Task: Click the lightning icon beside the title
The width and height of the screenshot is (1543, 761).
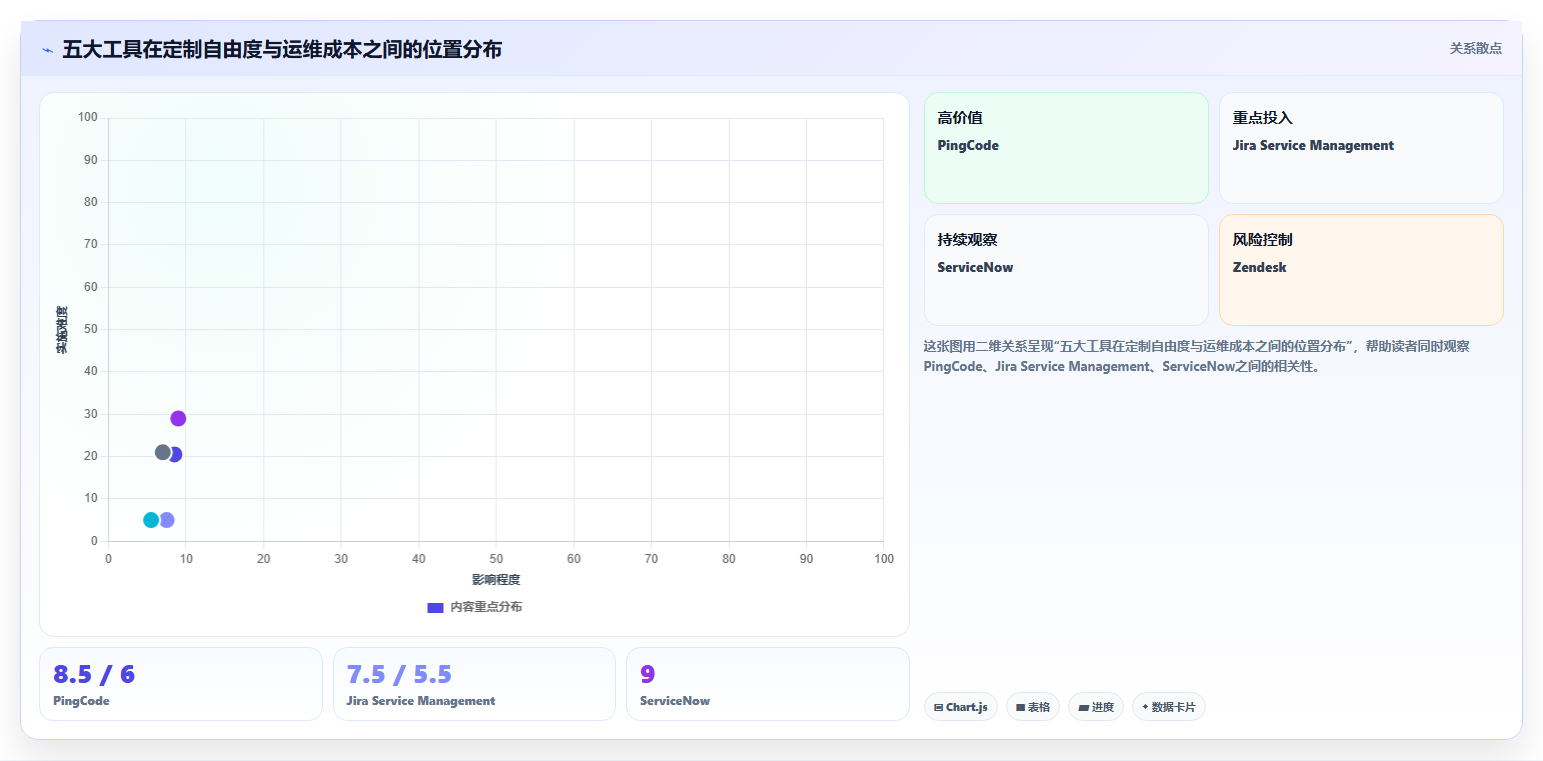Action: click(47, 49)
